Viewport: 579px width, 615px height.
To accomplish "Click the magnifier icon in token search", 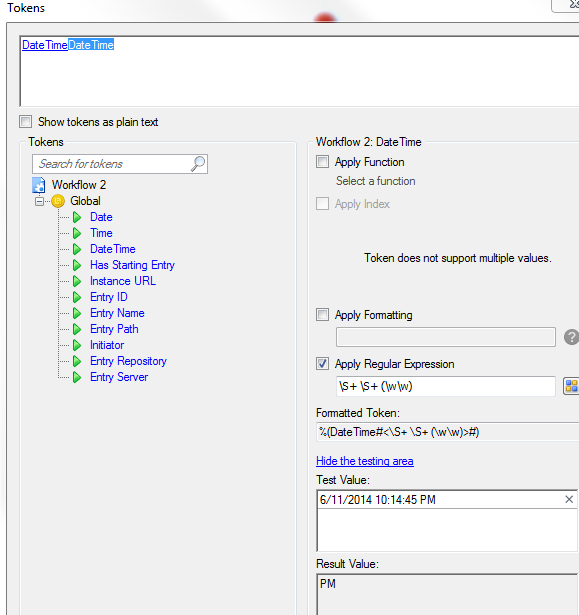I will [198, 164].
